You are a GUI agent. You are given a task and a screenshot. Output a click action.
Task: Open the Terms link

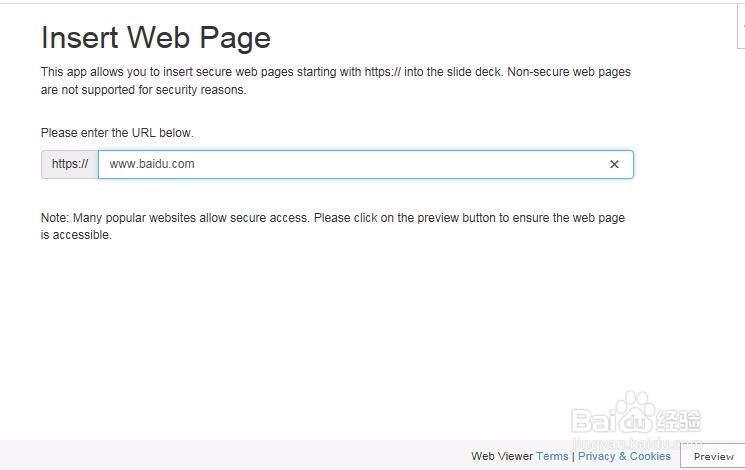(x=552, y=456)
